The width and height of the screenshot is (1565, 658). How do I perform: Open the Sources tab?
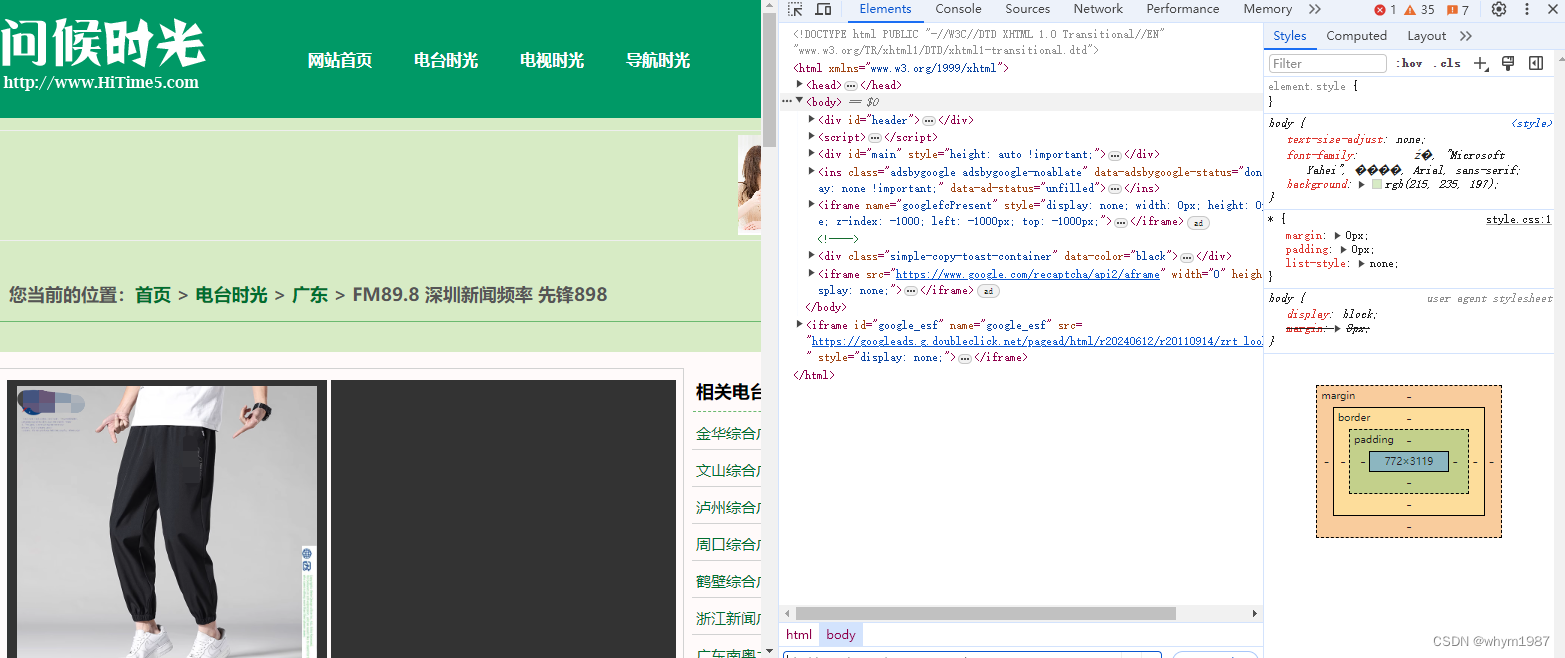click(x=1027, y=9)
